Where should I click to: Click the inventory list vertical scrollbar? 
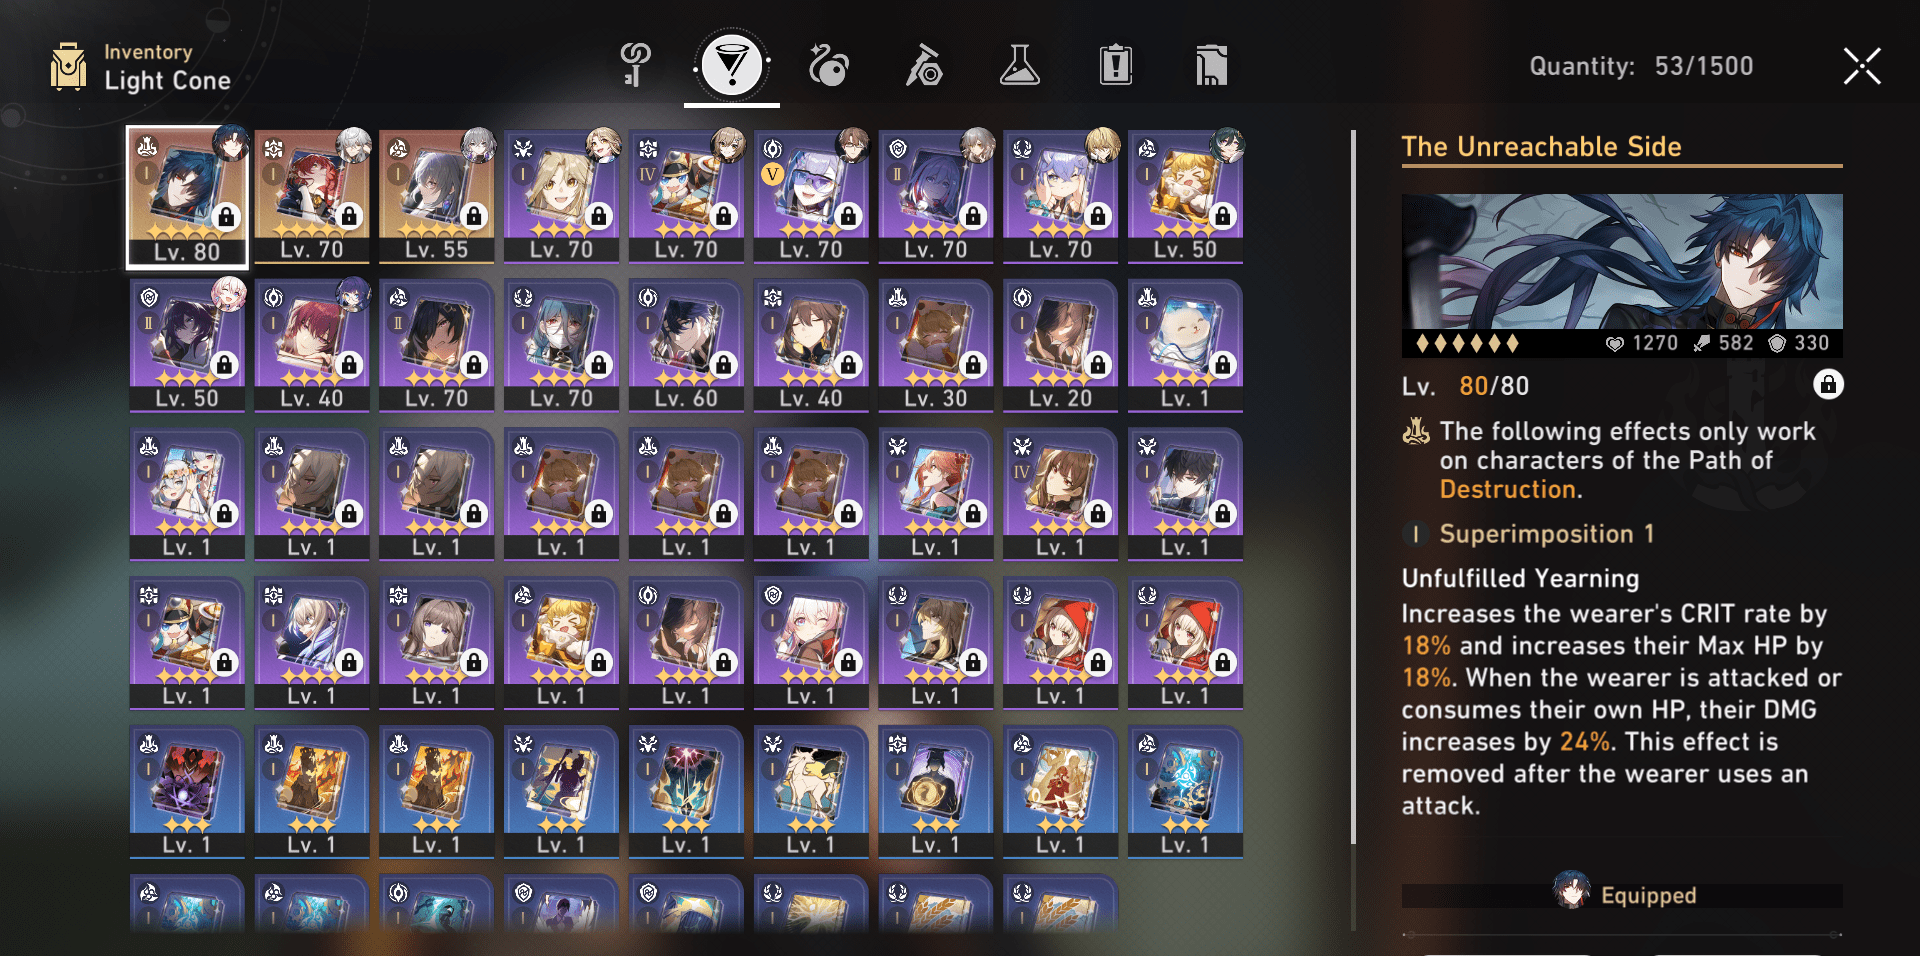1353,487
